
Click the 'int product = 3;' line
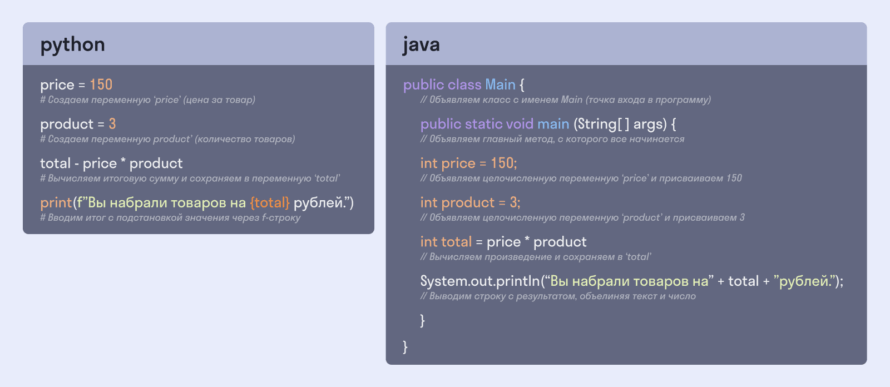[x=471, y=203]
